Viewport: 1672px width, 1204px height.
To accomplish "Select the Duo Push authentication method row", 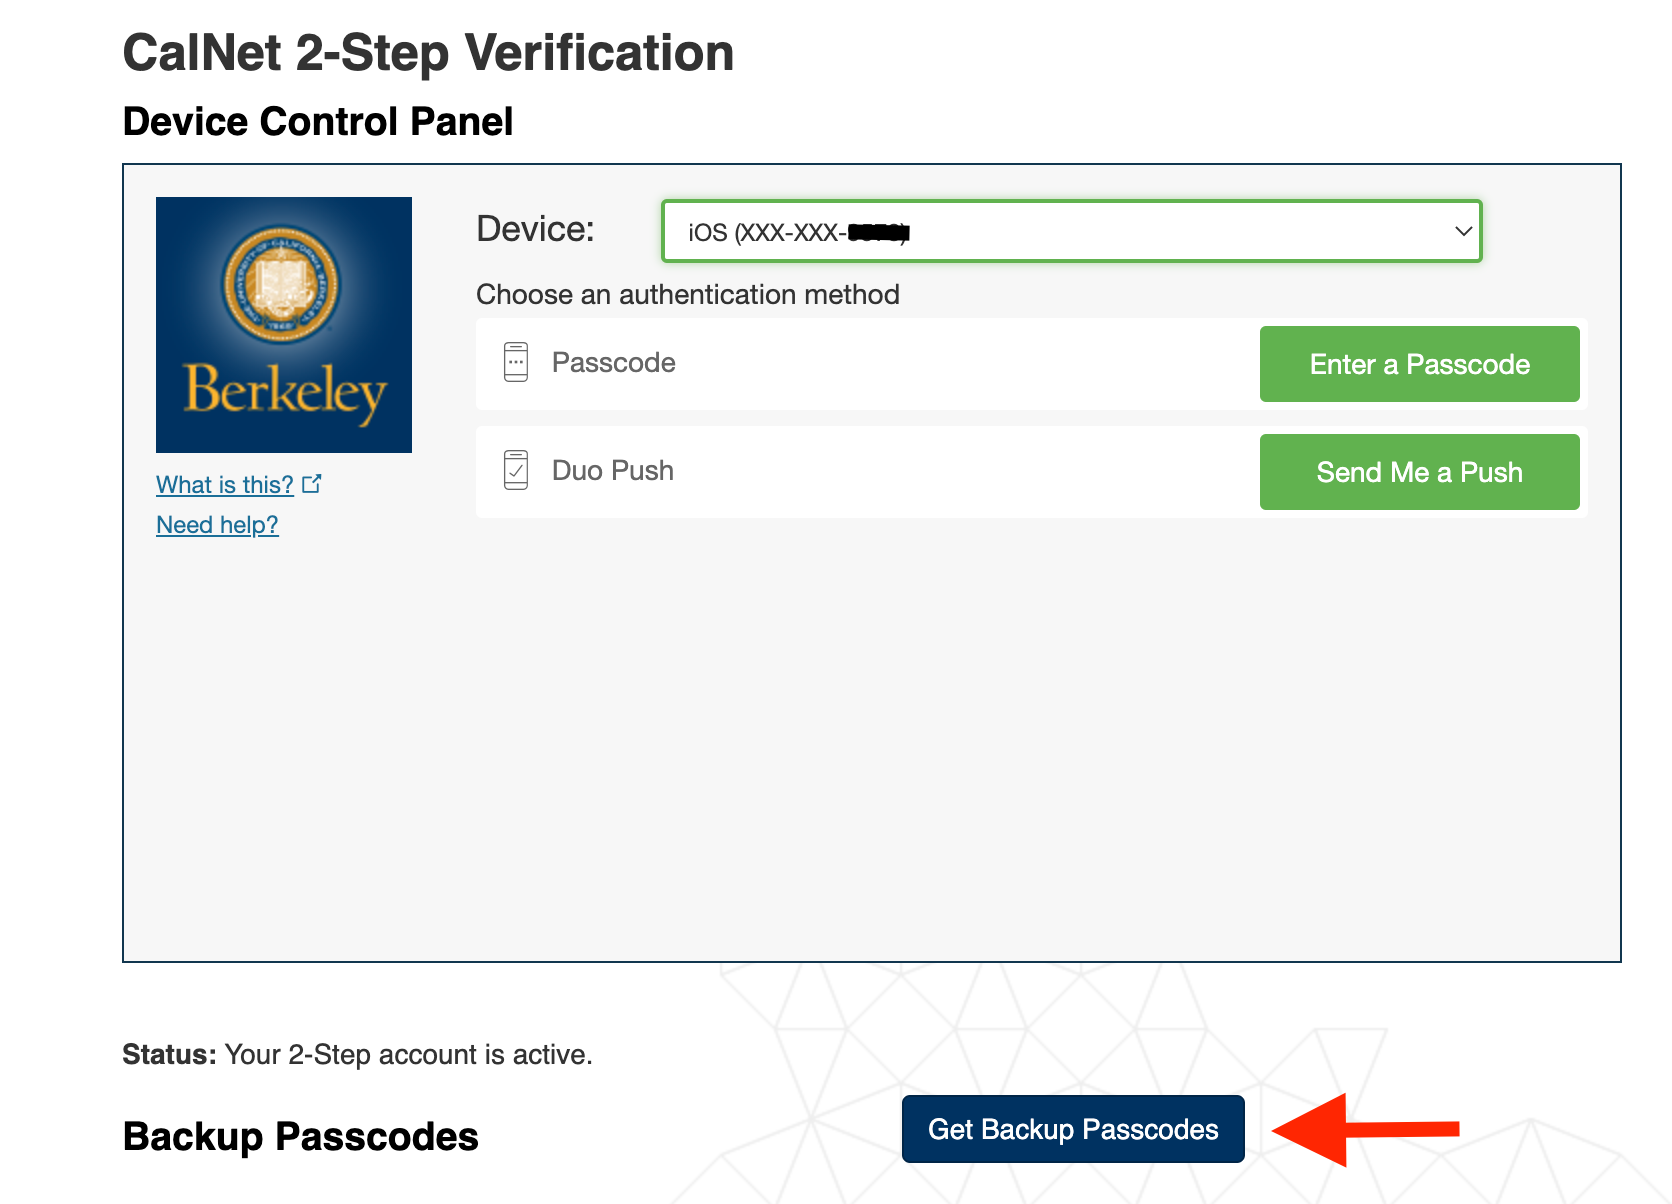I will pyautogui.click(x=1031, y=472).
